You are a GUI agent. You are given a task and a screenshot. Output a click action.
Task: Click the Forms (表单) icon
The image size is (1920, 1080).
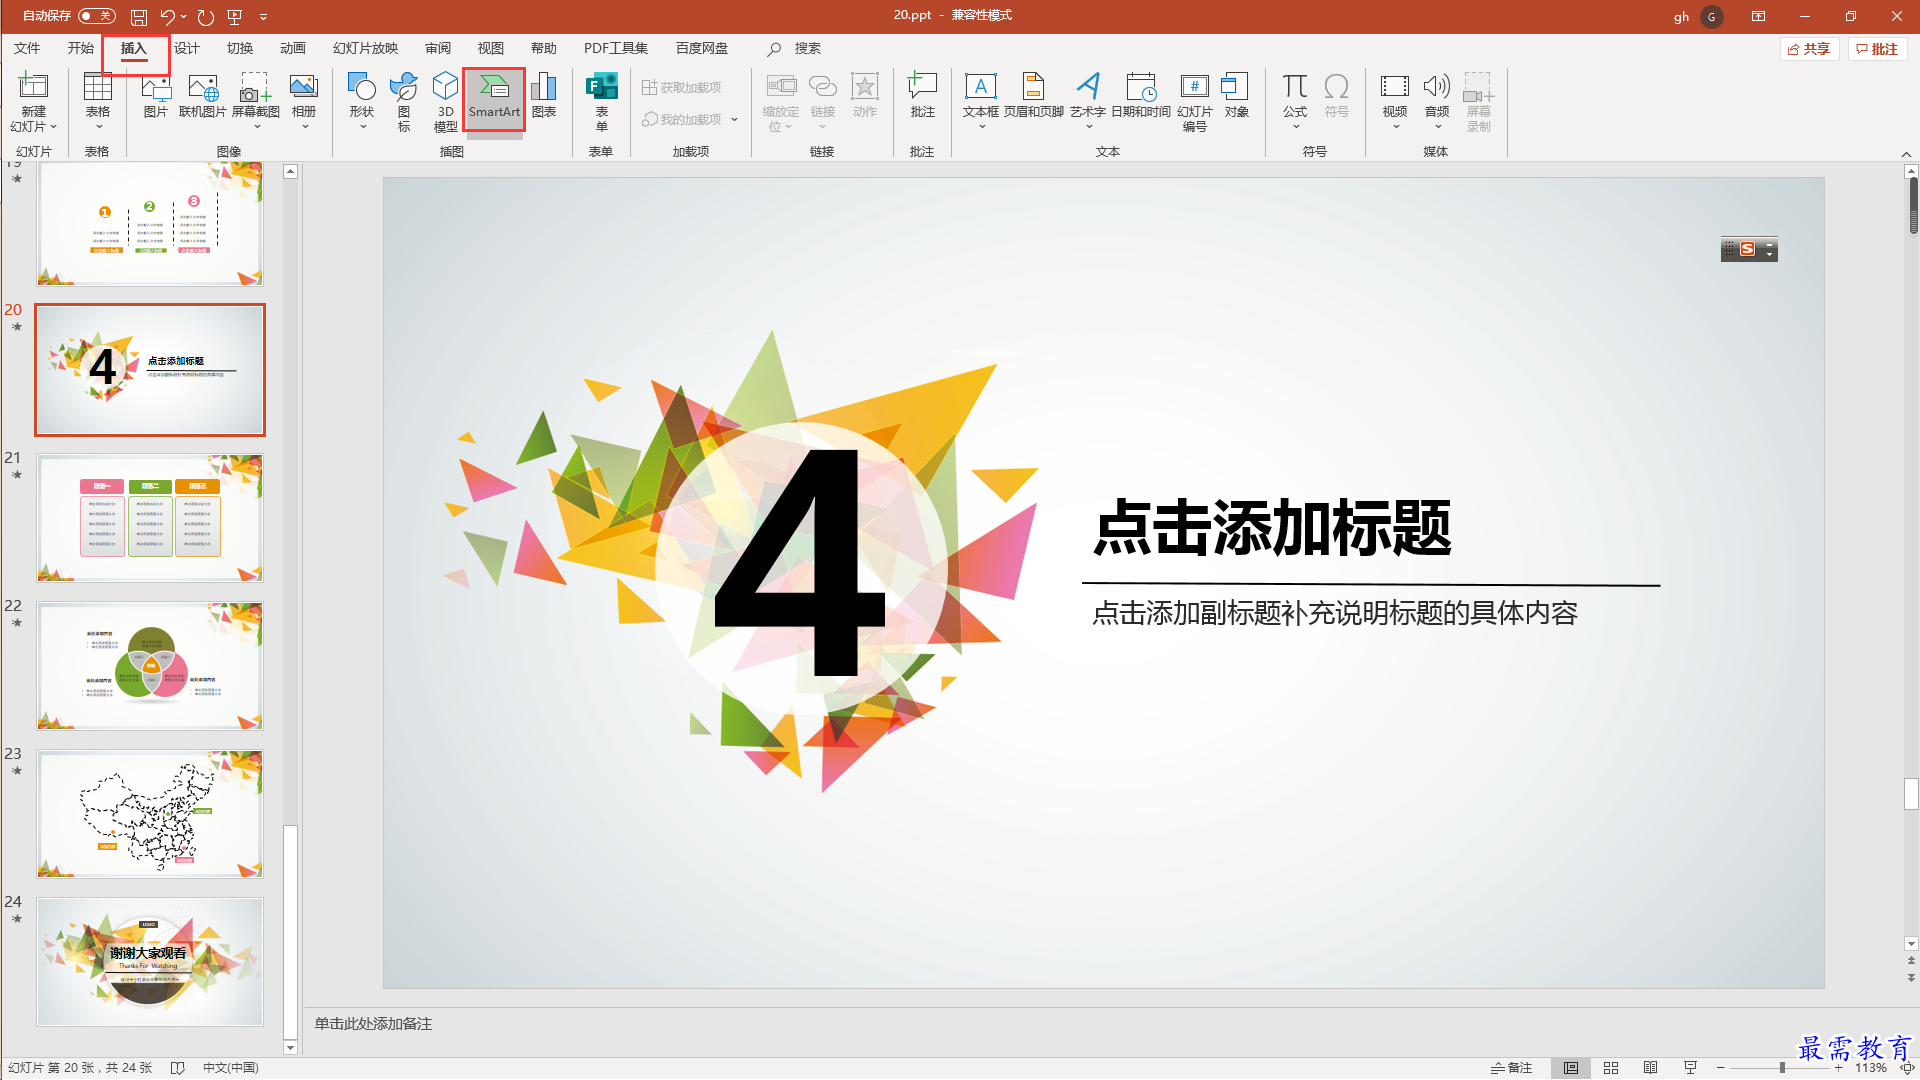tap(602, 88)
